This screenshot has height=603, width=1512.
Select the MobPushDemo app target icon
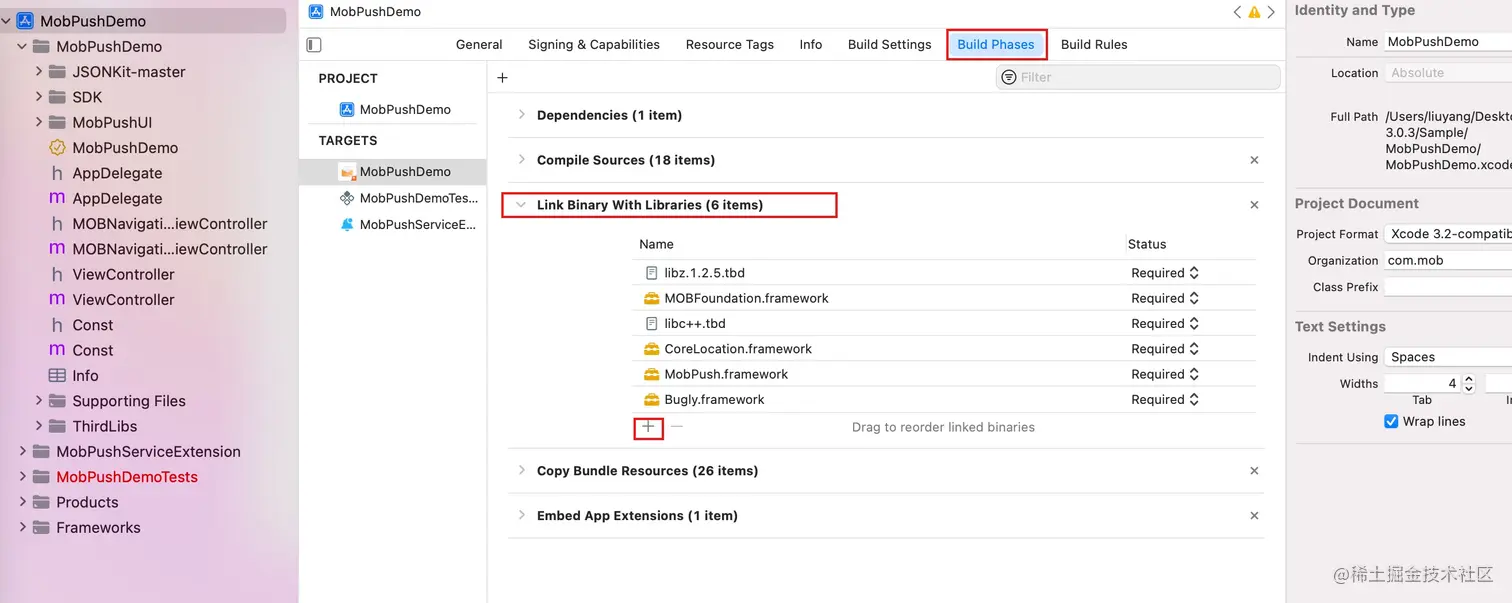(347, 172)
